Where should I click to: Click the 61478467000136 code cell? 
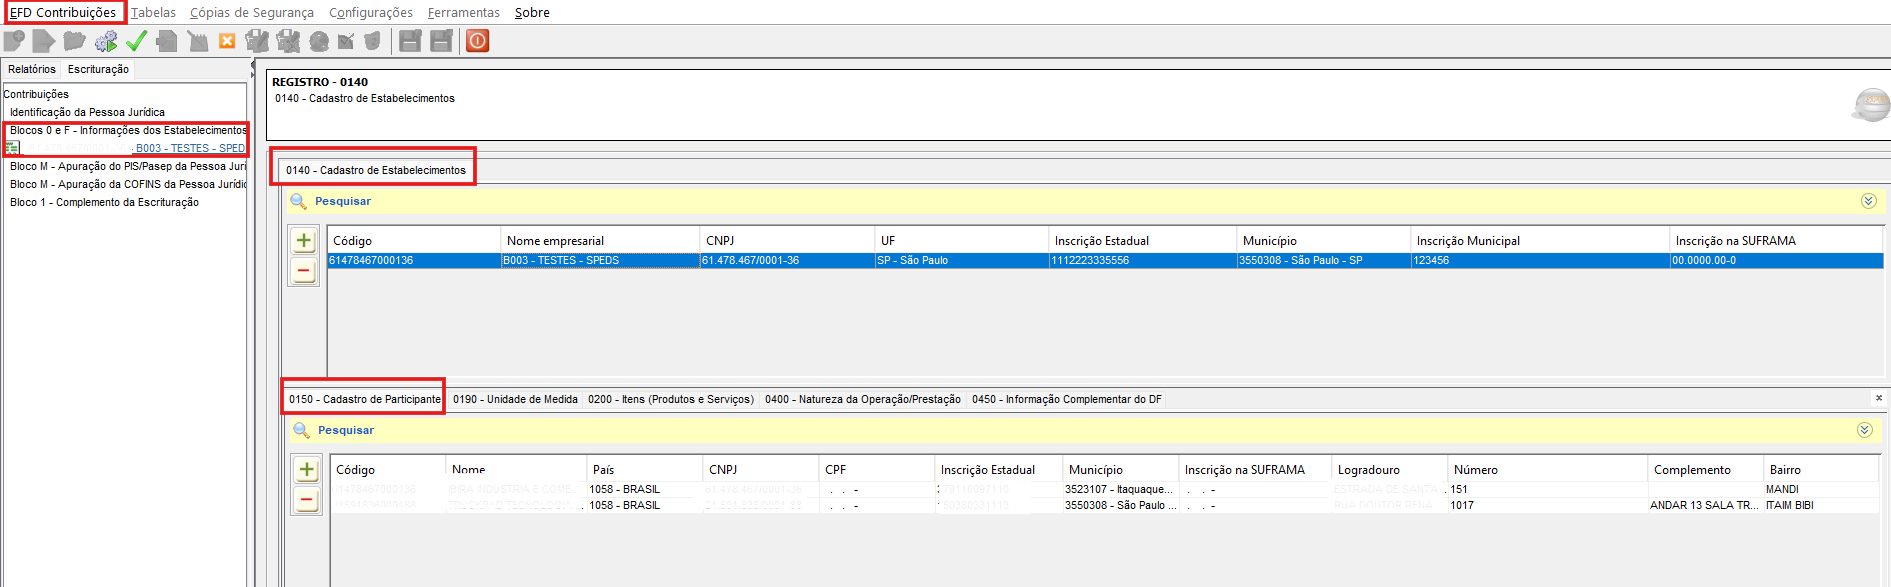pos(414,260)
